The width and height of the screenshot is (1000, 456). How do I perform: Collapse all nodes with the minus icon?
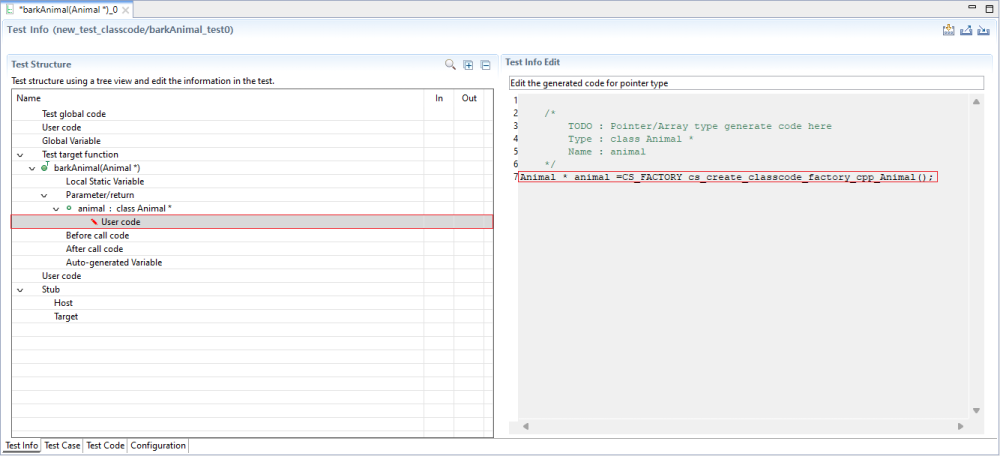[x=485, y=65]
